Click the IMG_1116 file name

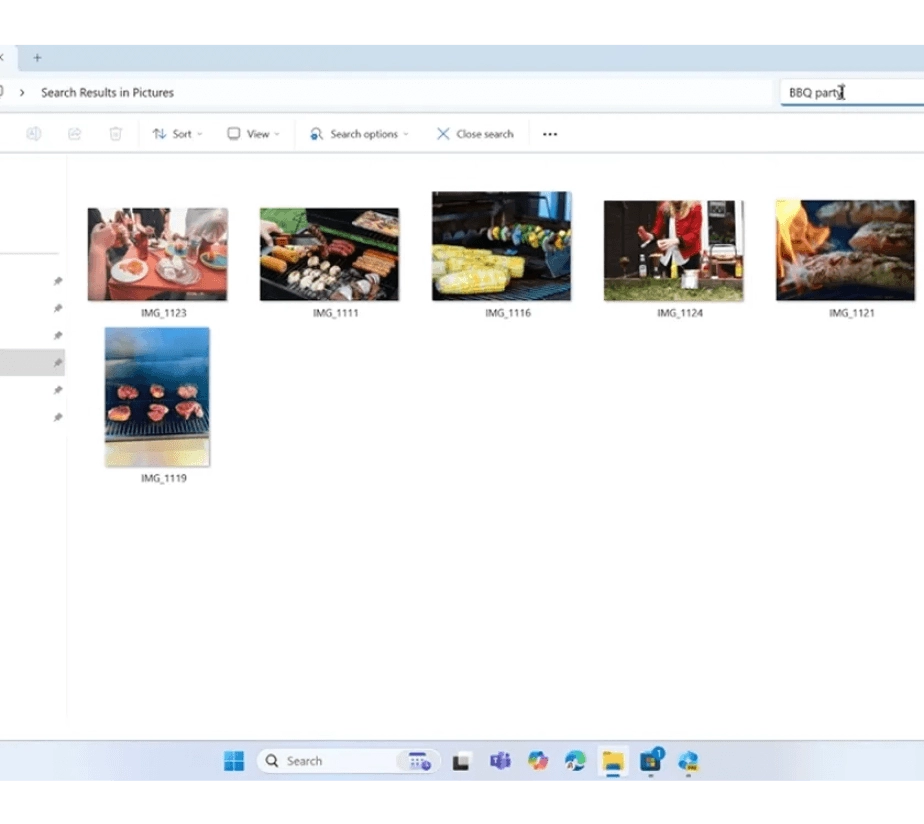pyautogui.click(x=508, y=313)
